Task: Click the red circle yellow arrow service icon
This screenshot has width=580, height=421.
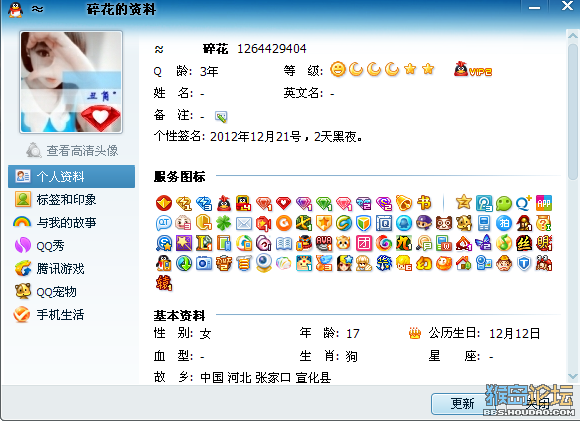Action: (x=163, y=203)
